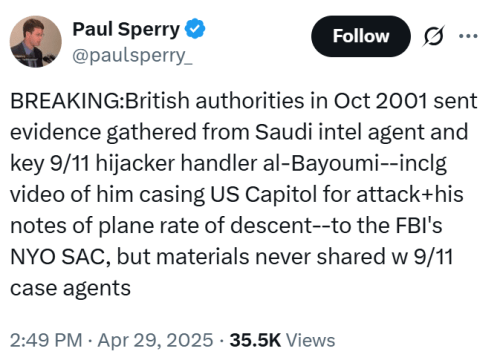Image resolution: width=500 pixels, height=360 pixels.
Task: Open the three-dot more options menu
Action: 468,36
